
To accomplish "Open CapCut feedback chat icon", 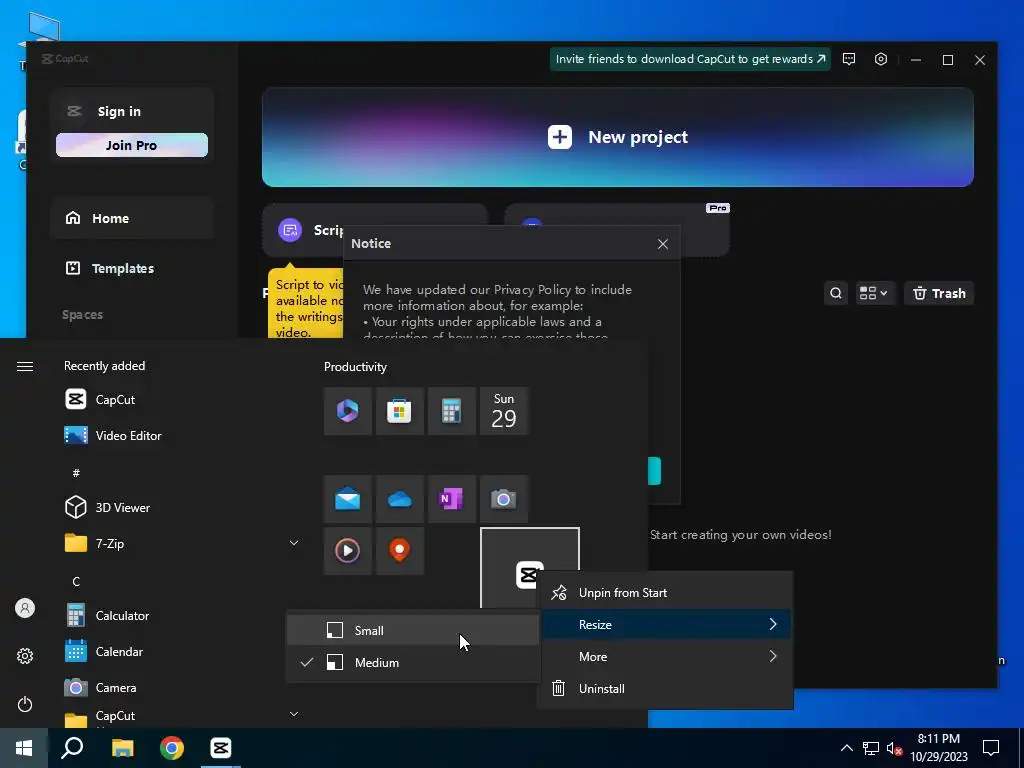I will [848, 59].
